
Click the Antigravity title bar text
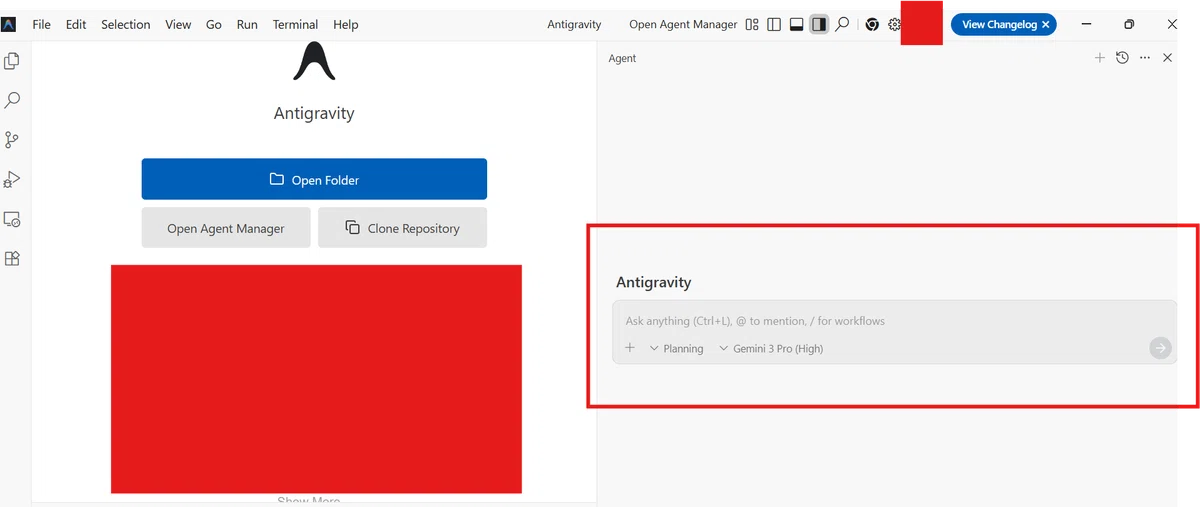(573, 24)
